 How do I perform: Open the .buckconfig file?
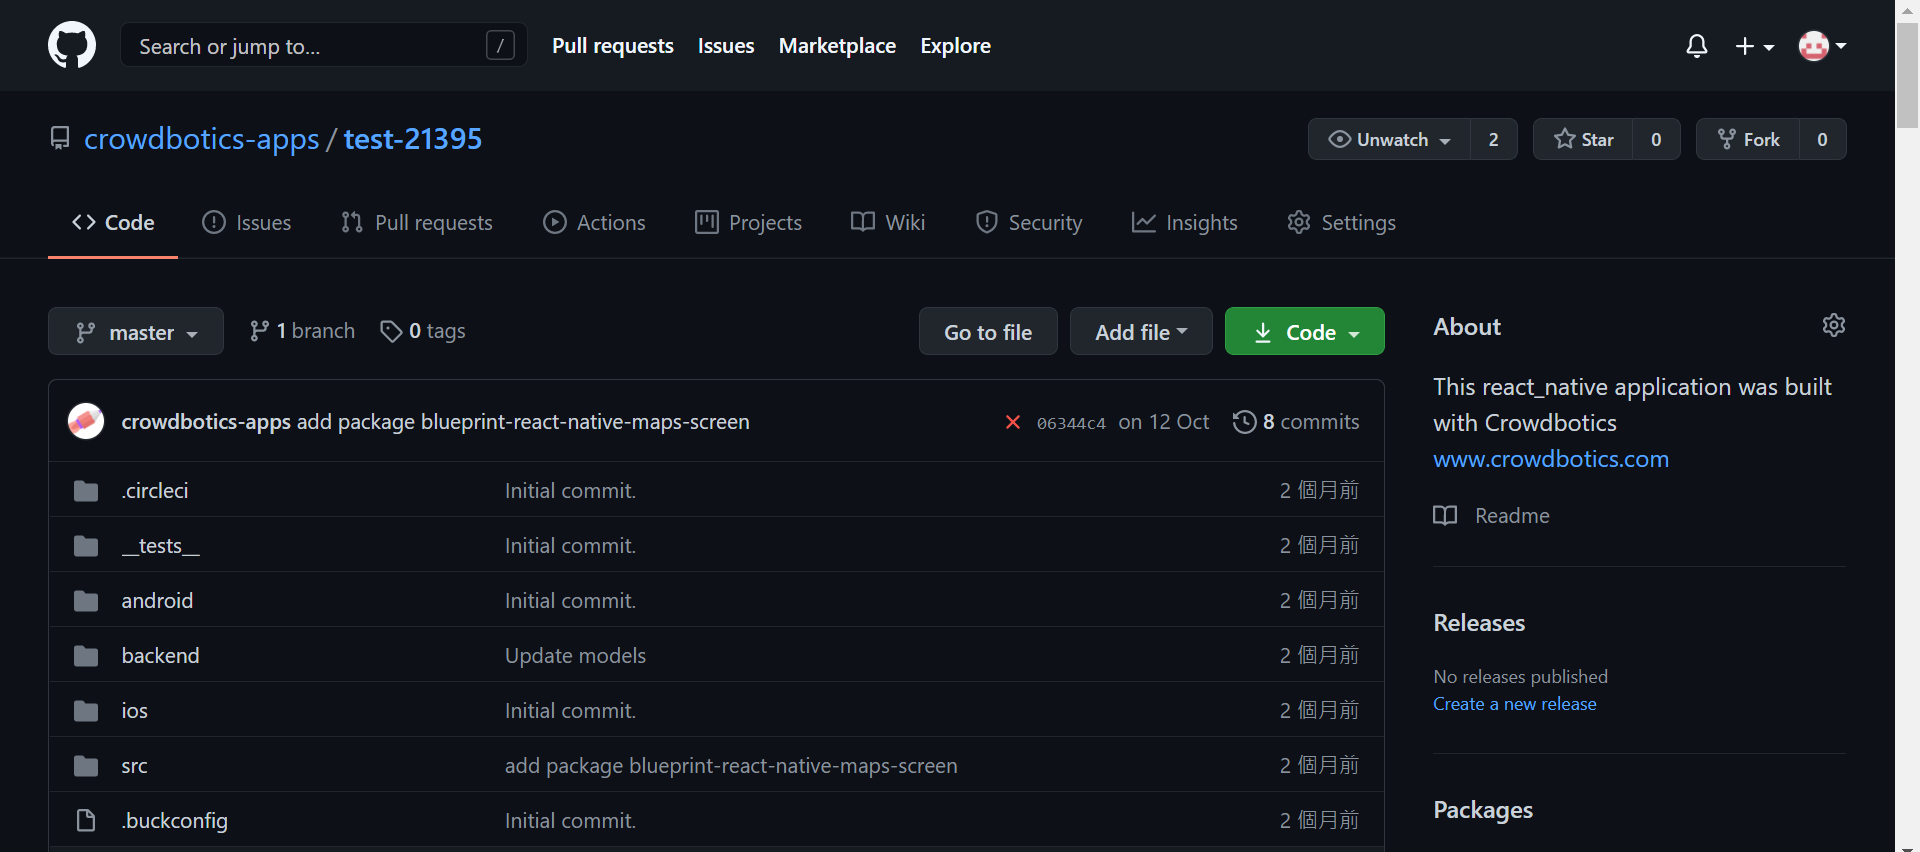(x=175, y=821)
